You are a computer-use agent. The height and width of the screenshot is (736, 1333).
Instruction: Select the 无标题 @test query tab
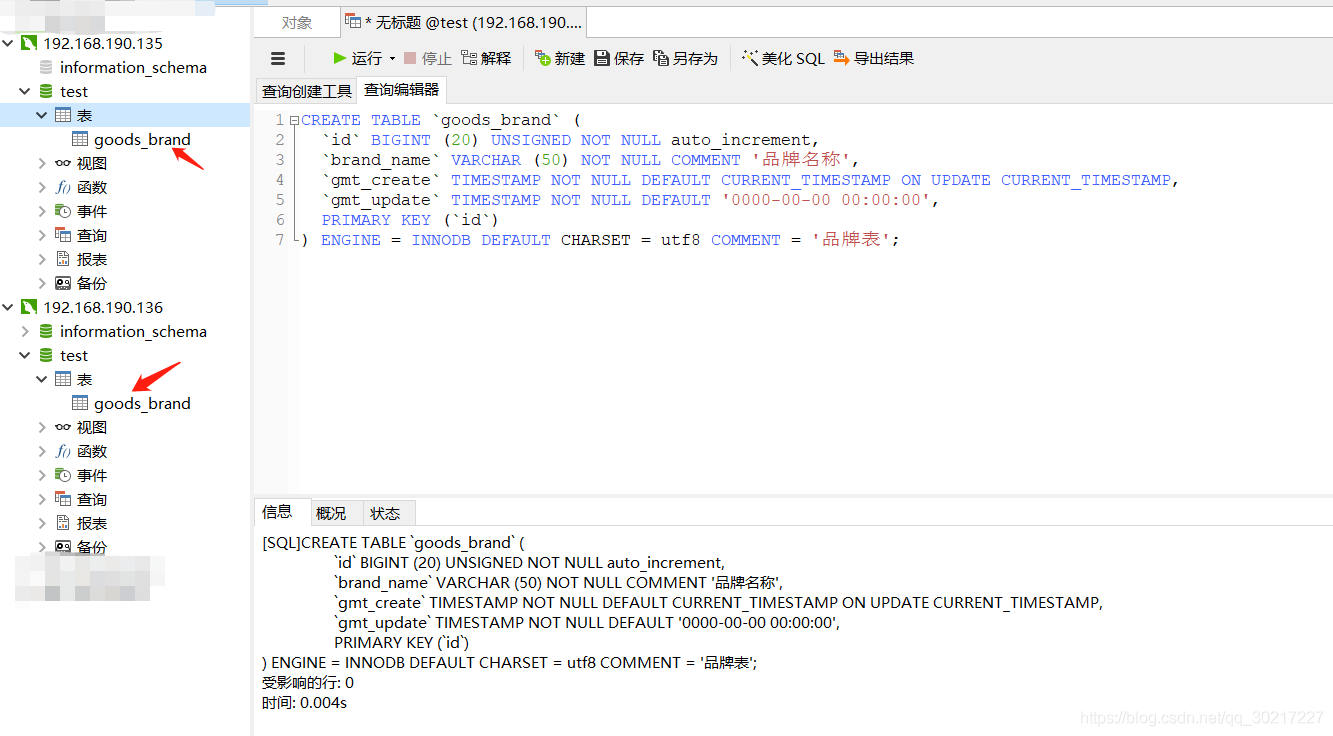tap(463, 22)
